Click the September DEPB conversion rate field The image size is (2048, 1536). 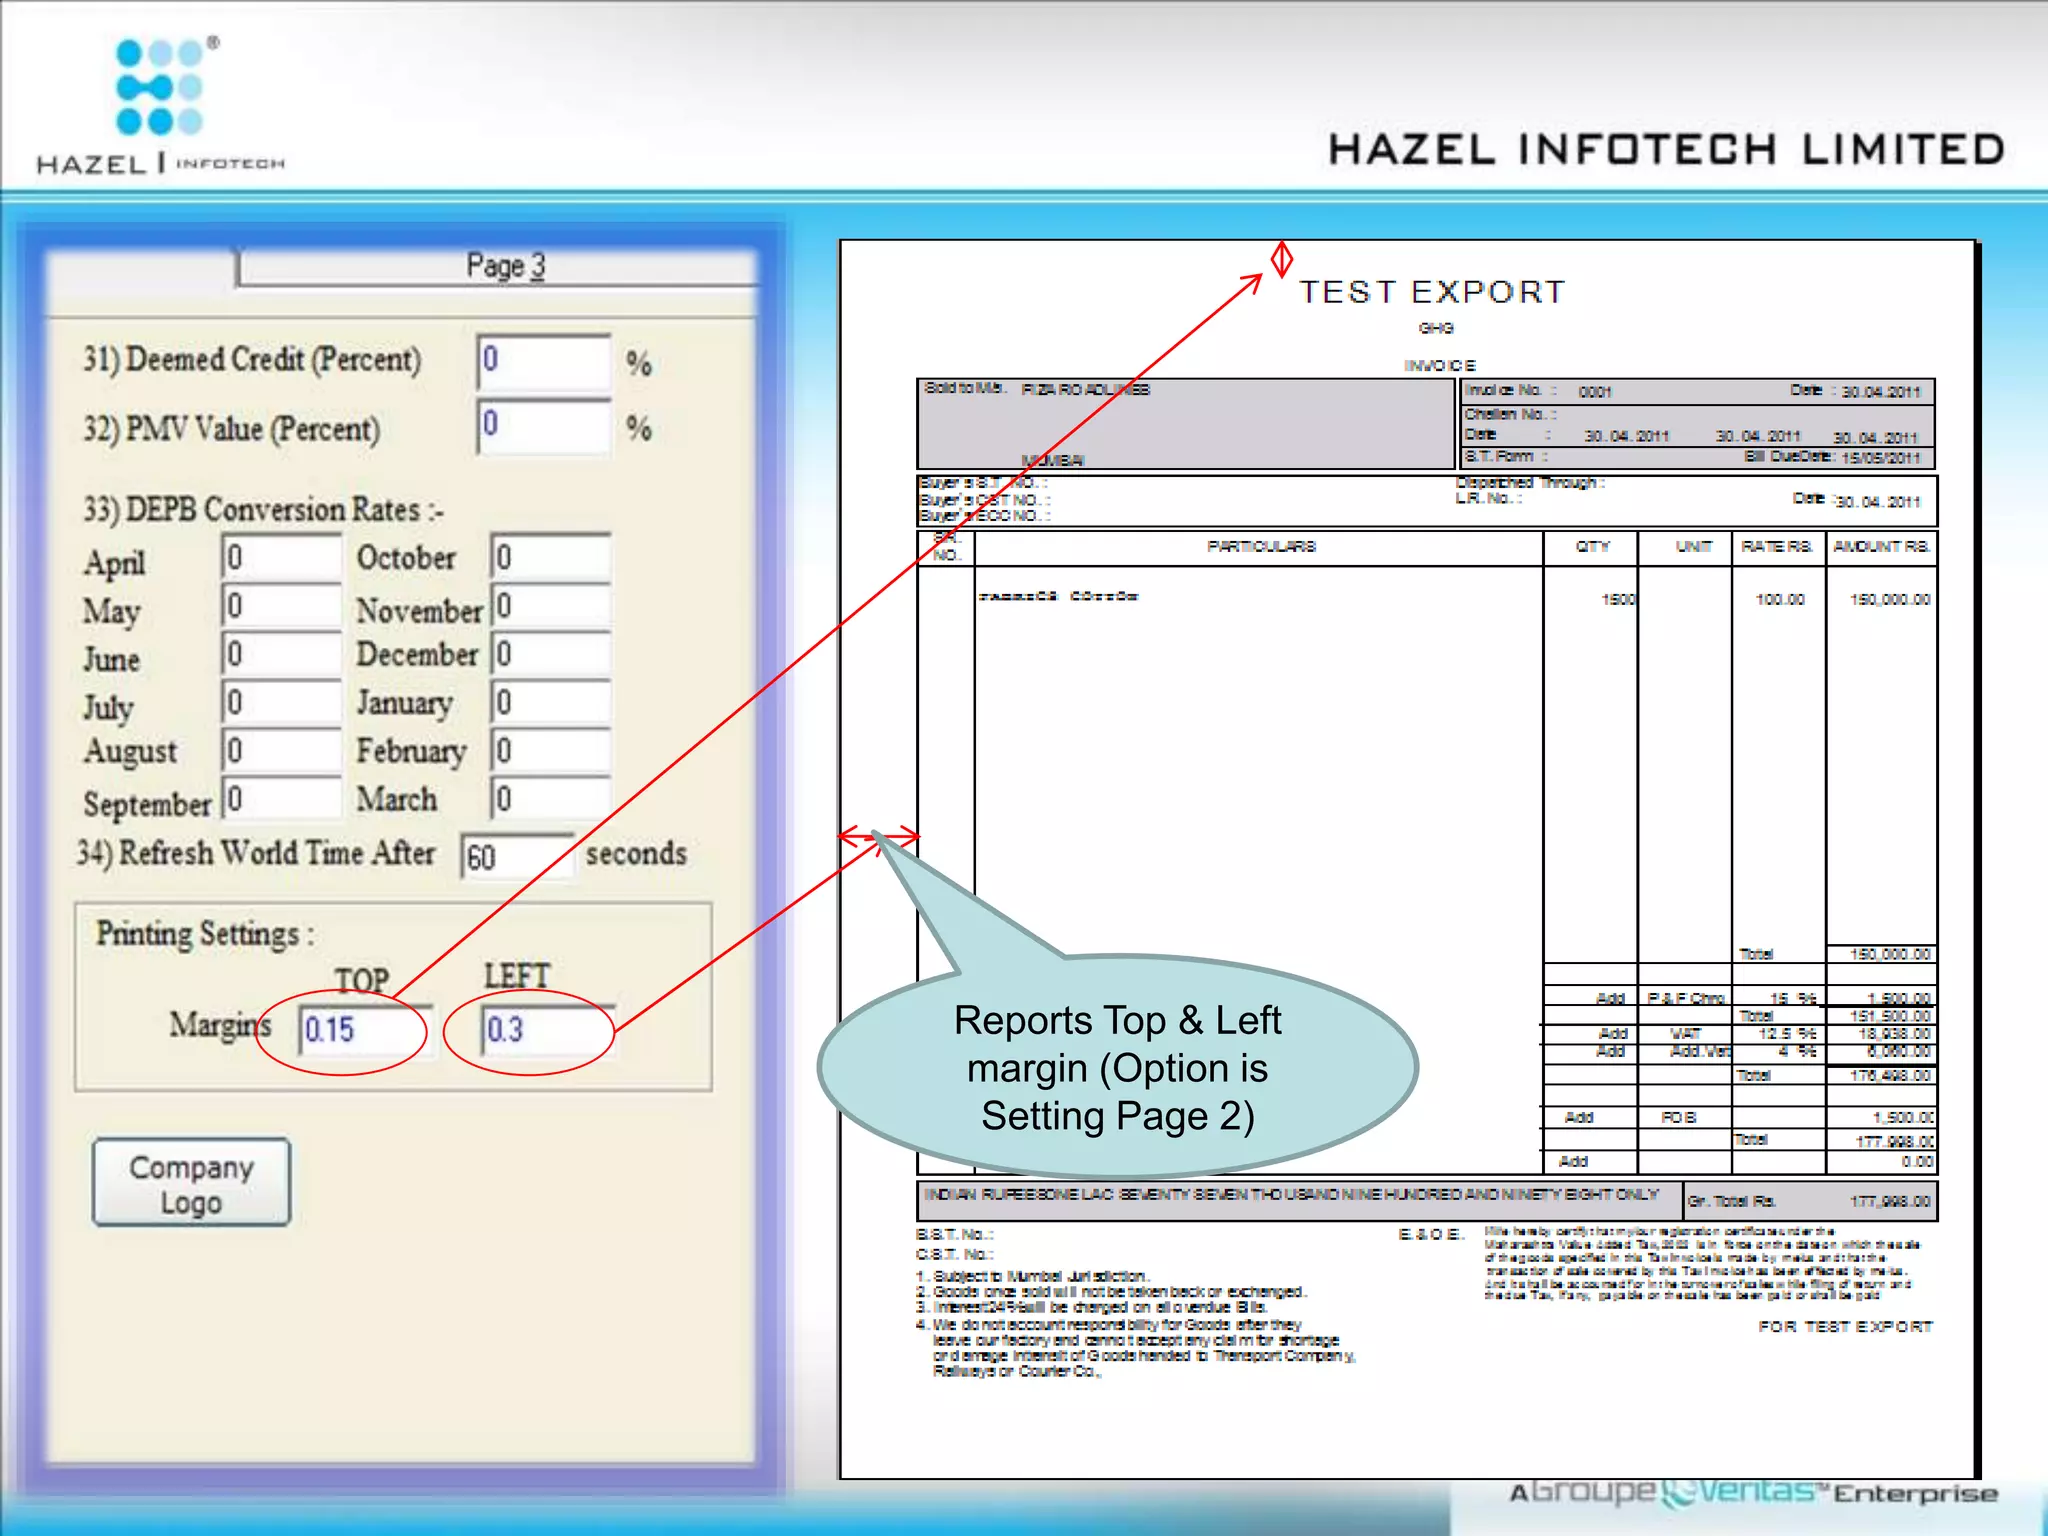[x=281, y=798]
